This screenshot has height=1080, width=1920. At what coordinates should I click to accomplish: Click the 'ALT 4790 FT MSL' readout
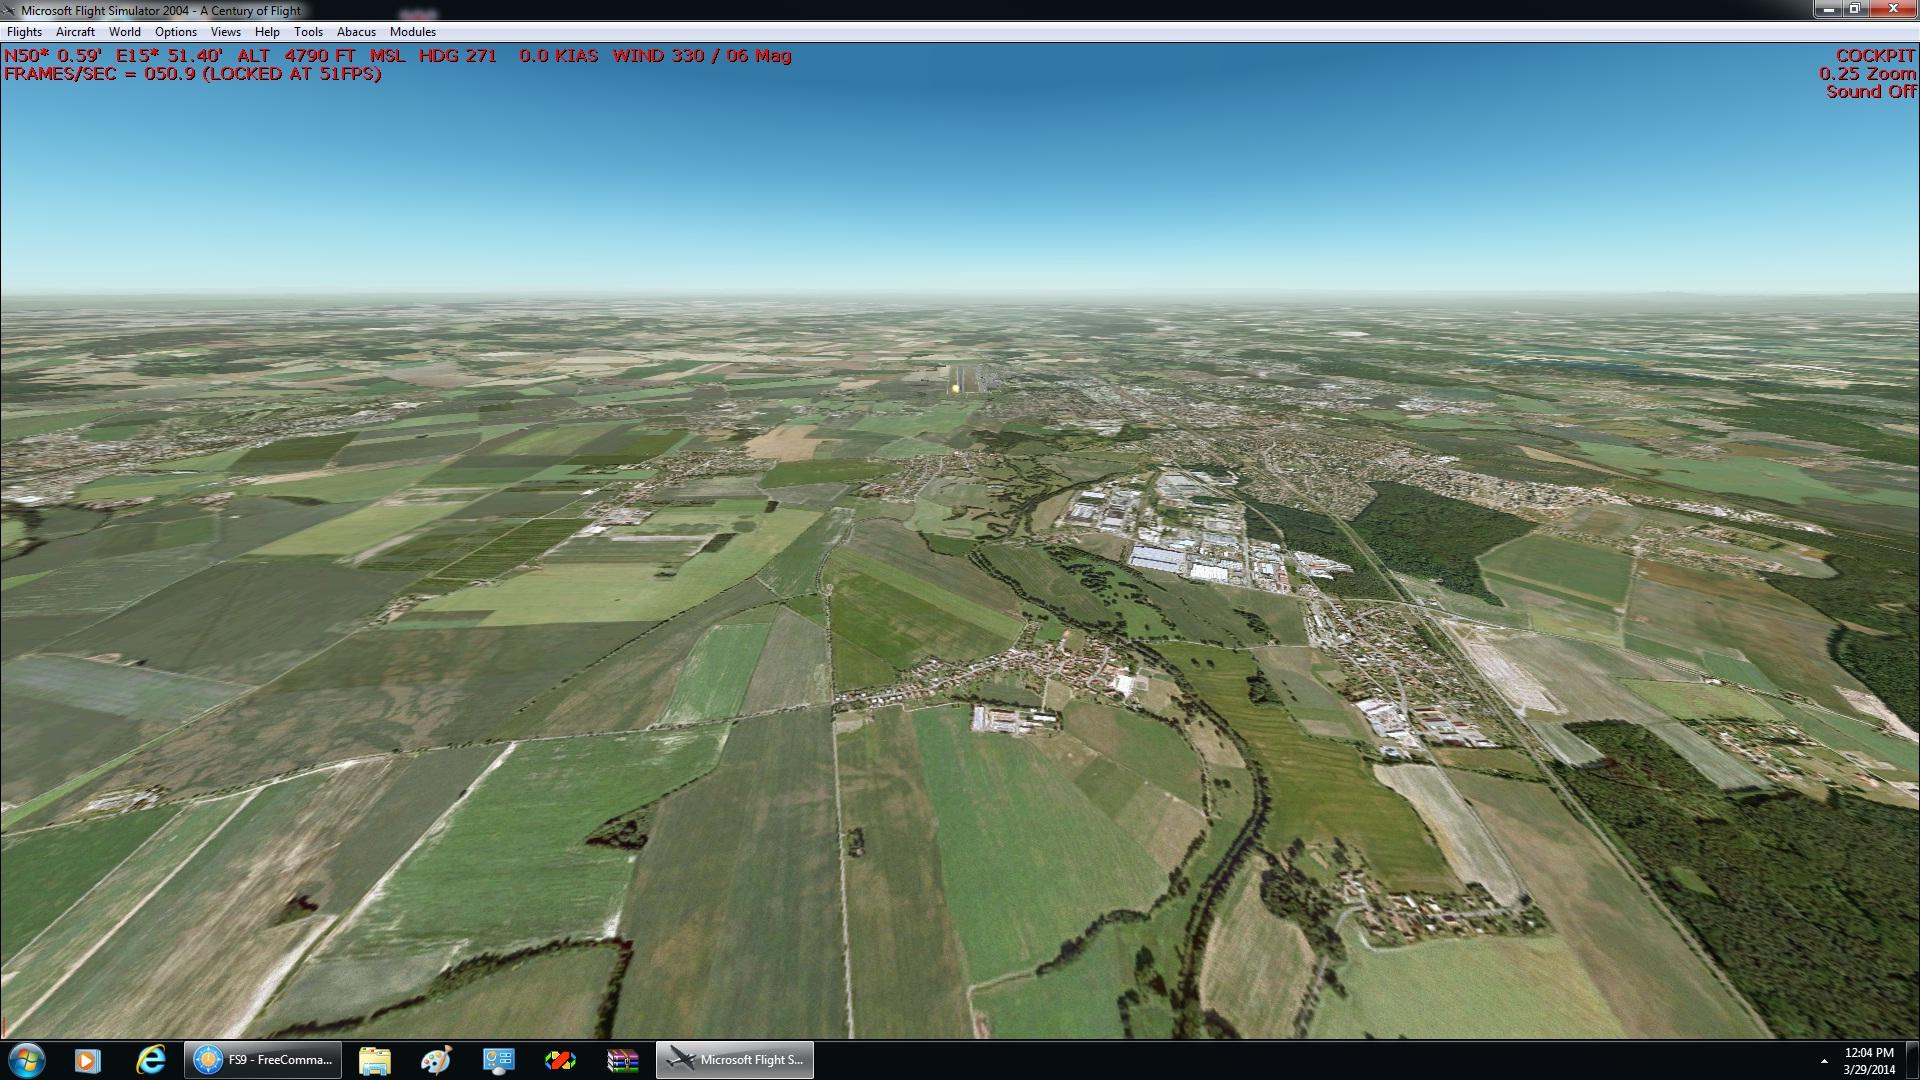click(321, 56)
